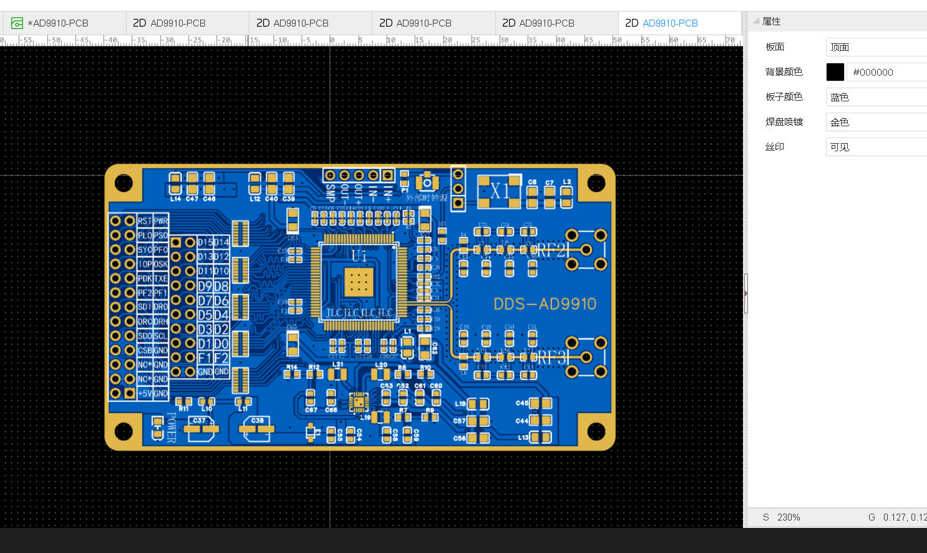This screenshot has height=553, width=927.
Task: Open the 焊盘喷镀 dropdown showing 金色
Action: point(876,122)
